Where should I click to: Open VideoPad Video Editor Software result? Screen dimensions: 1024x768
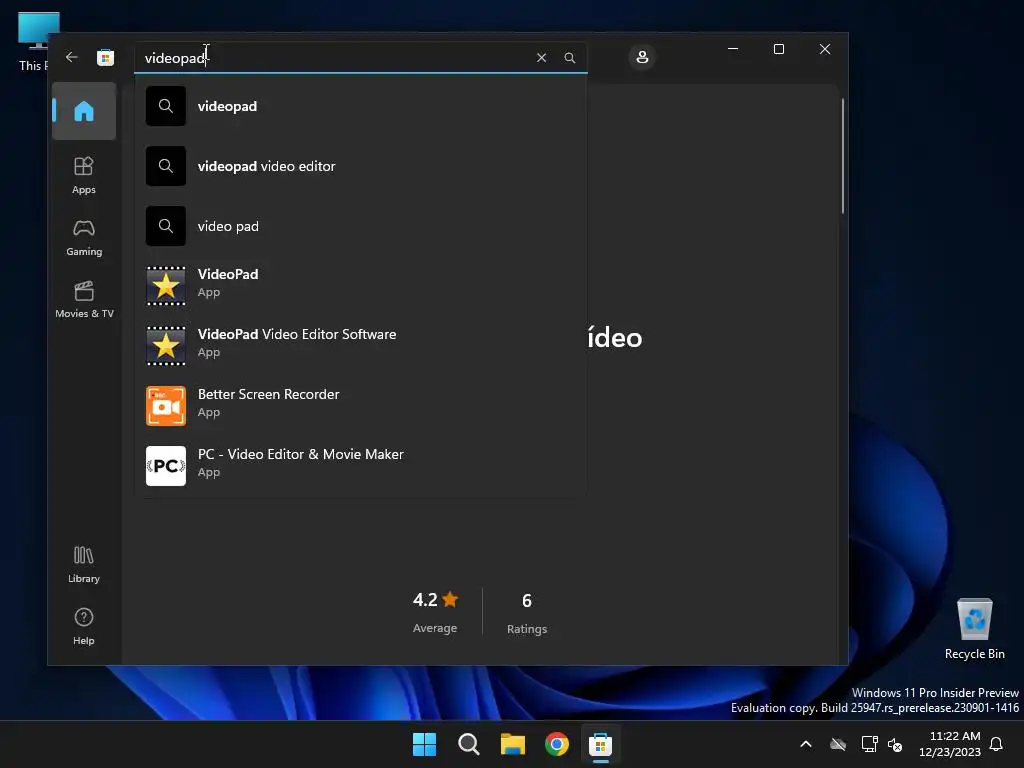[360, 345]
